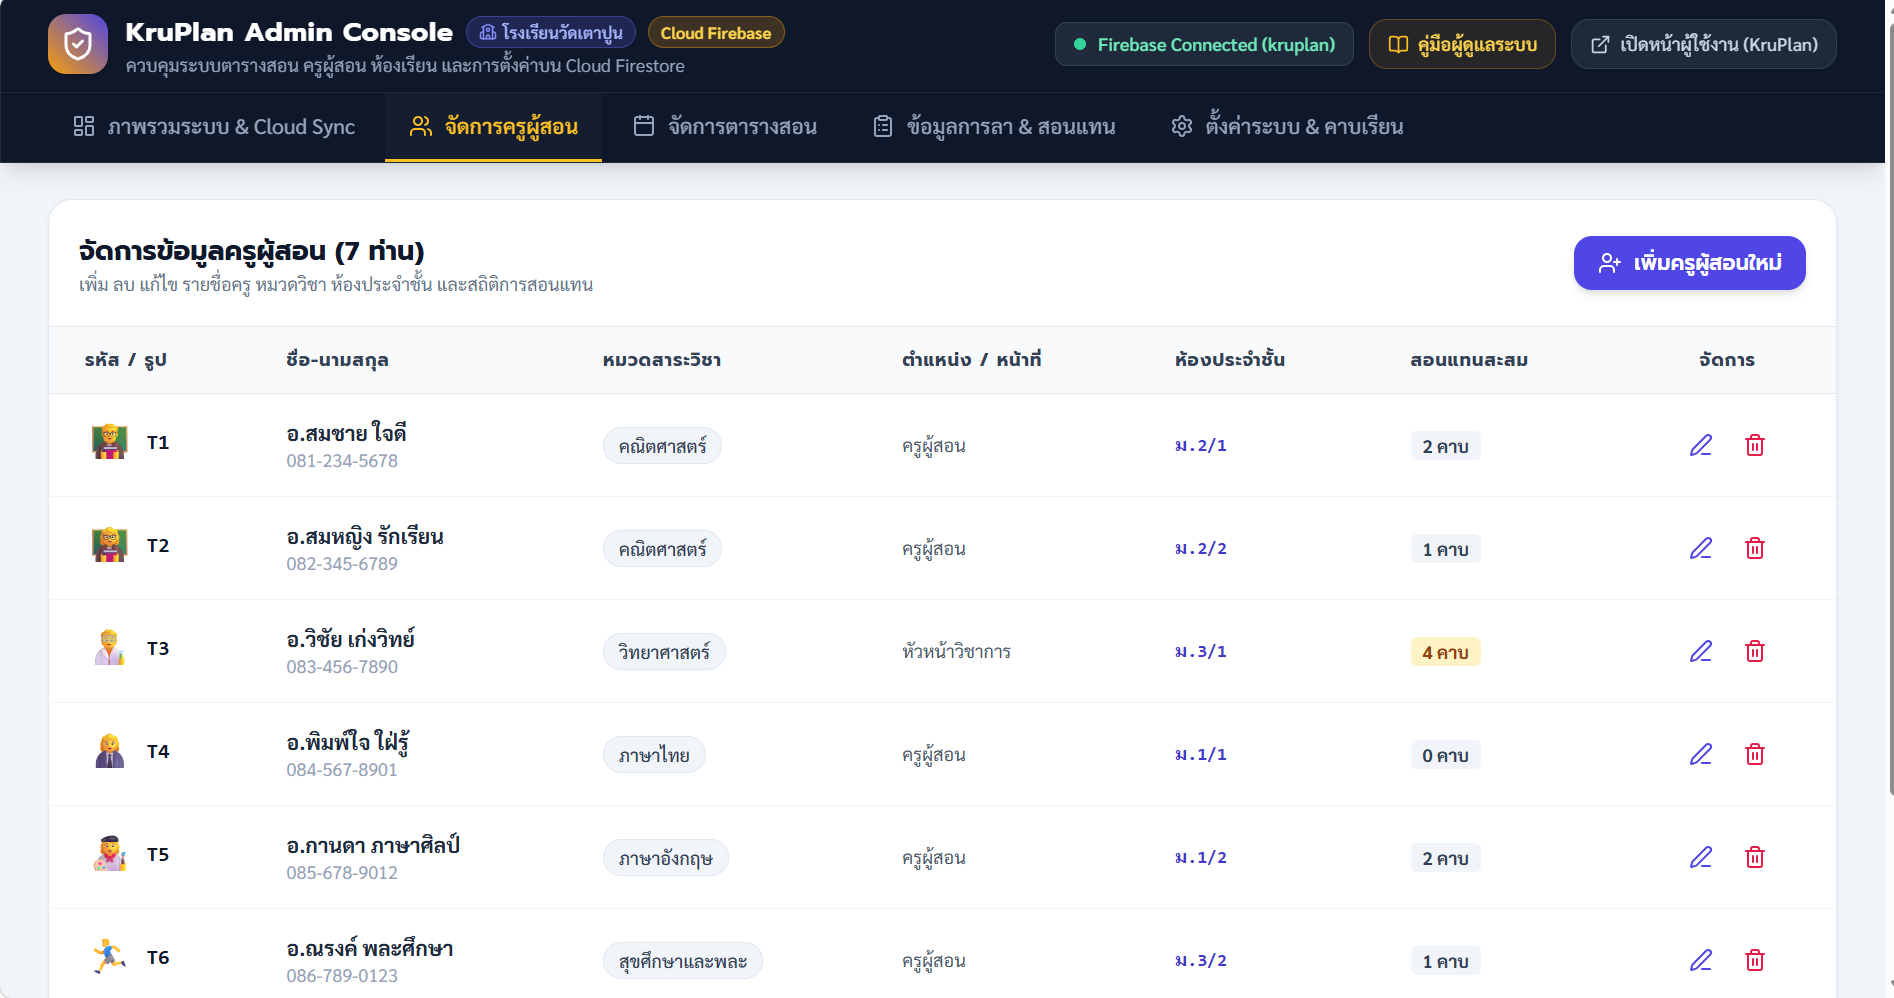The width and height of the screenshot is (1894, 998).
Task: Click หมวดสาระวิชา column header
Action: click(662, 360)
